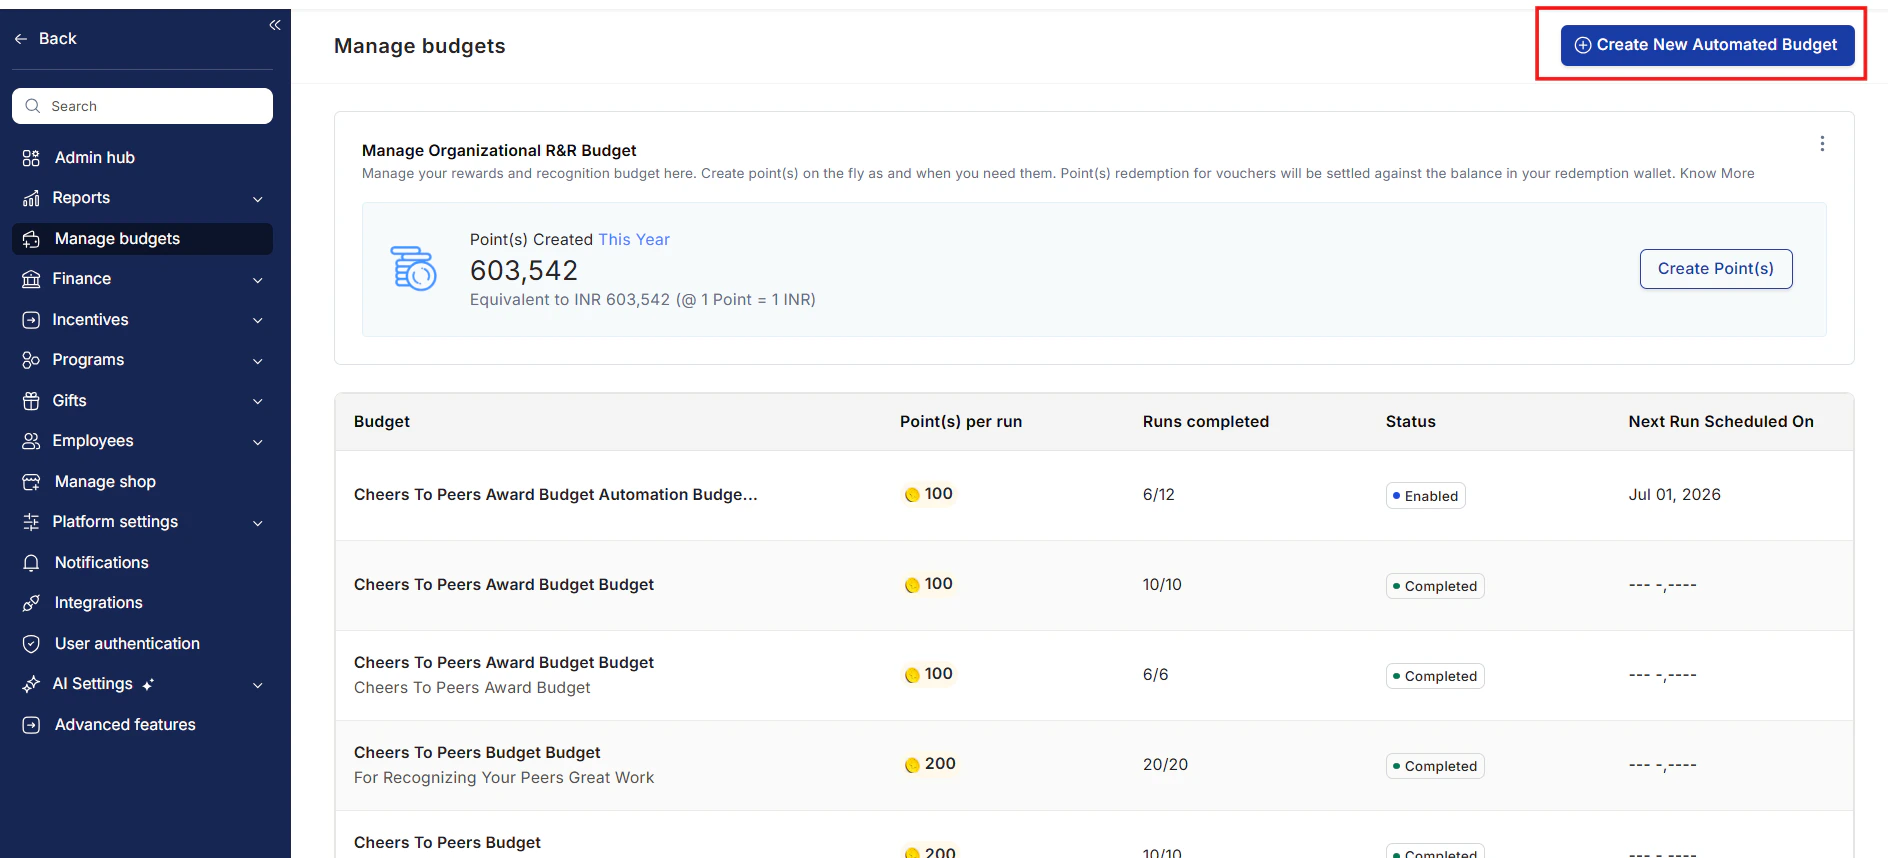Expand the Incentives menu chevron
This screenshot has width=1888, height=858.
click(x=258, y=321)
